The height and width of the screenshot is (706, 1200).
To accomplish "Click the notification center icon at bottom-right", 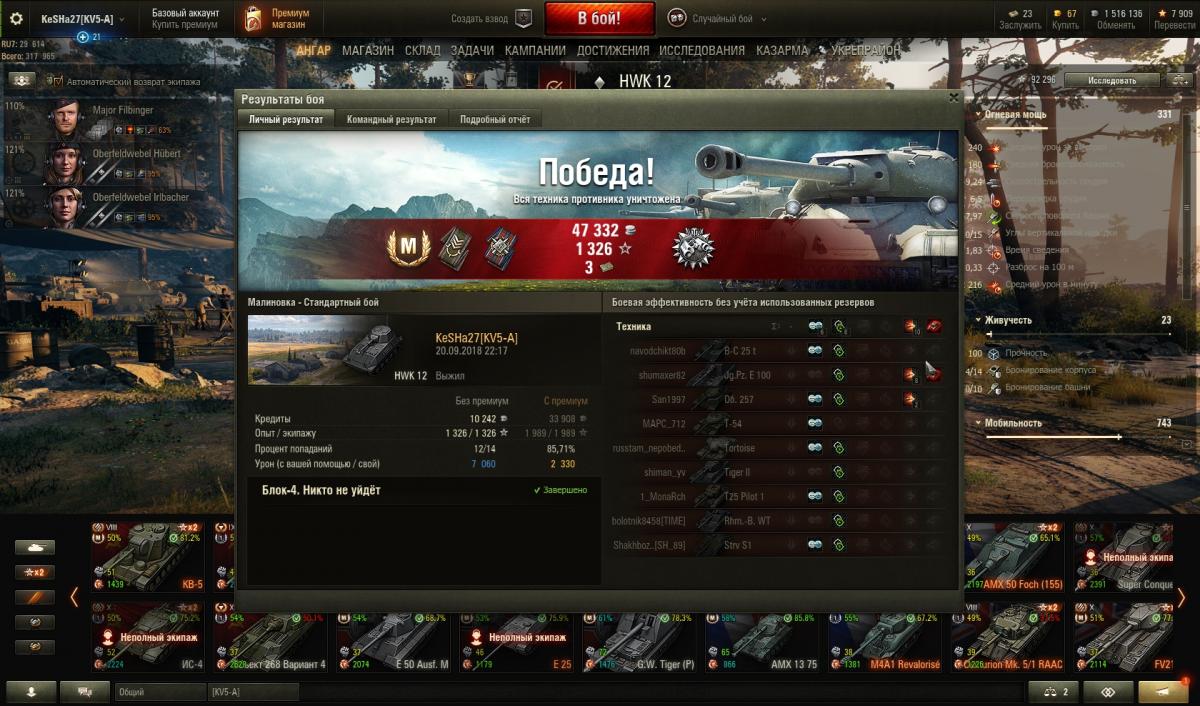I will (x=1164, y=691).
